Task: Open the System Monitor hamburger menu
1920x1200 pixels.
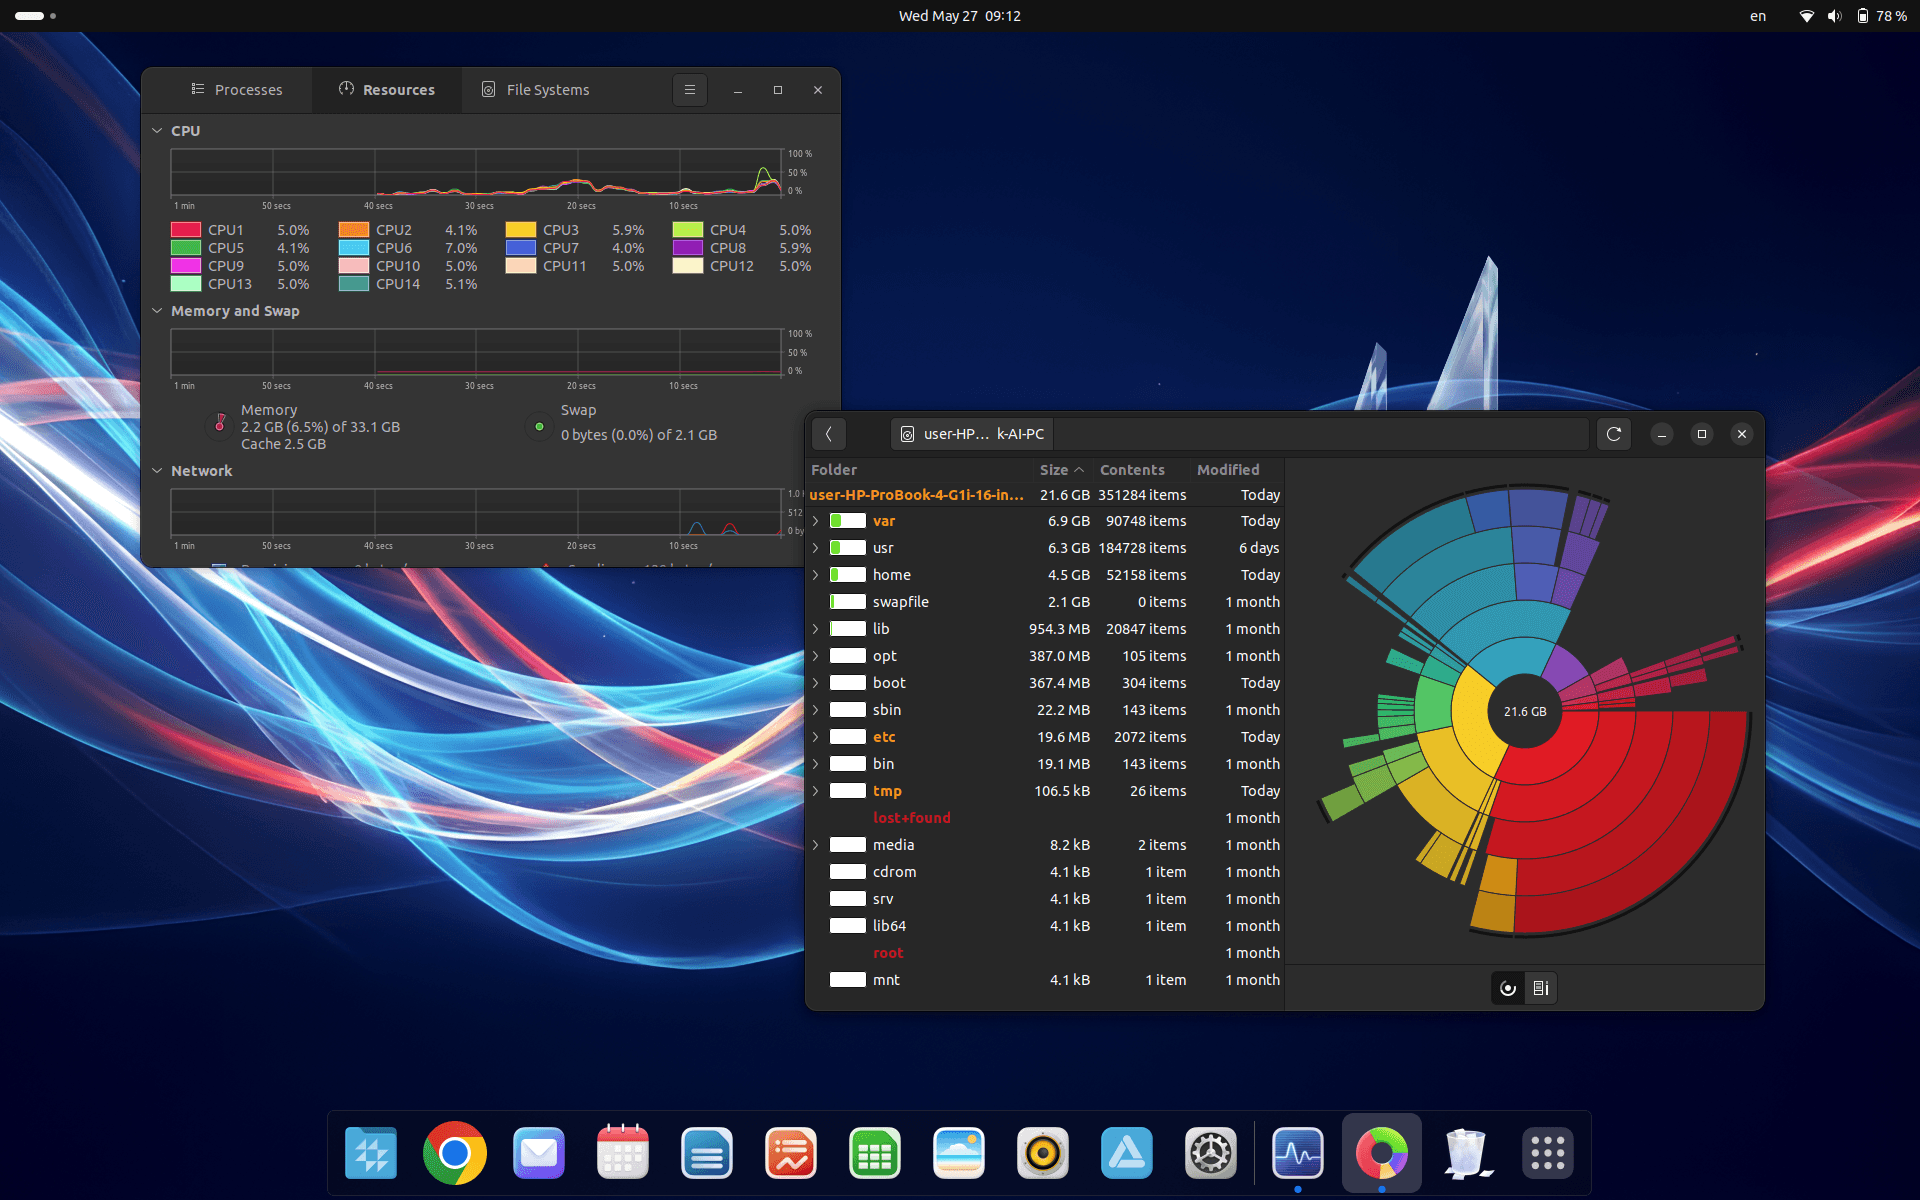Action: (689, 90)
